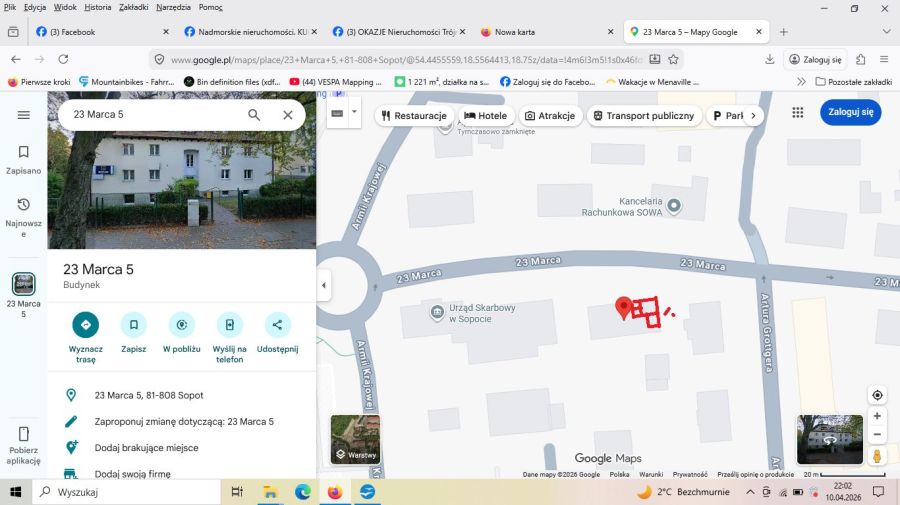Open Google apps grid

pos(798,112)
